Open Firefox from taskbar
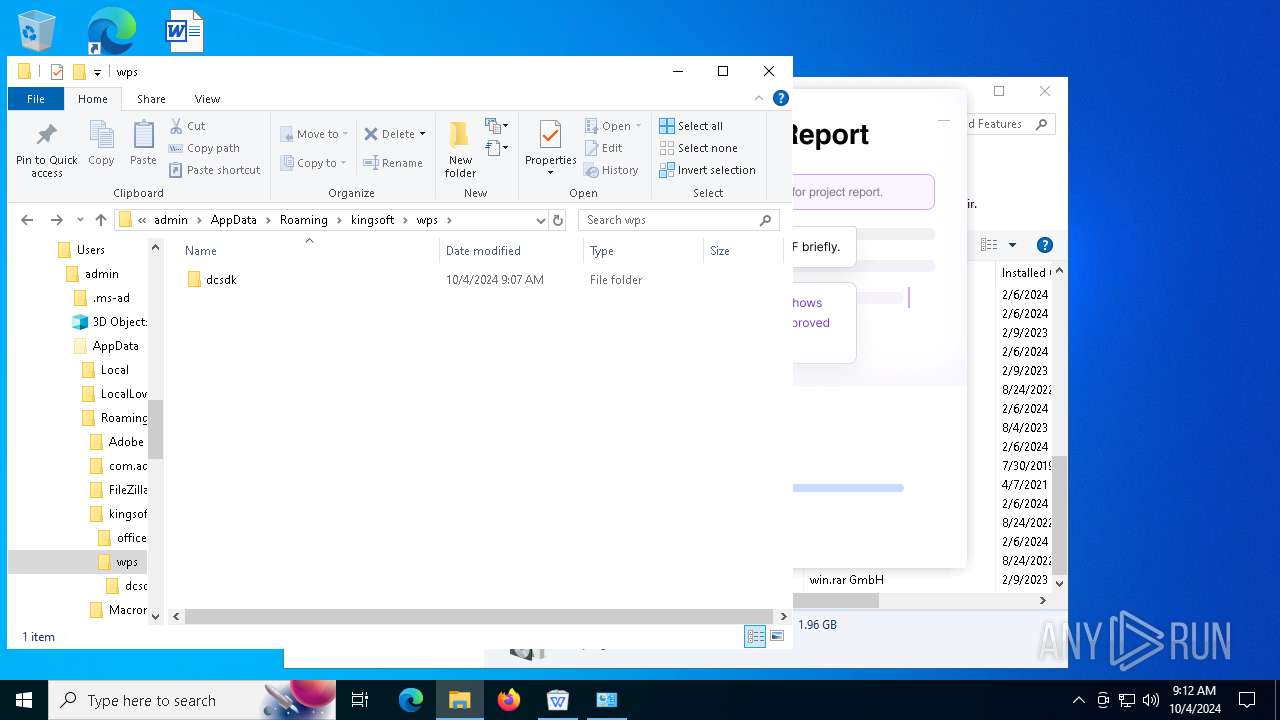Image resolution: width=1280 pixels, height=720 pixels. (x=509, y=700)
